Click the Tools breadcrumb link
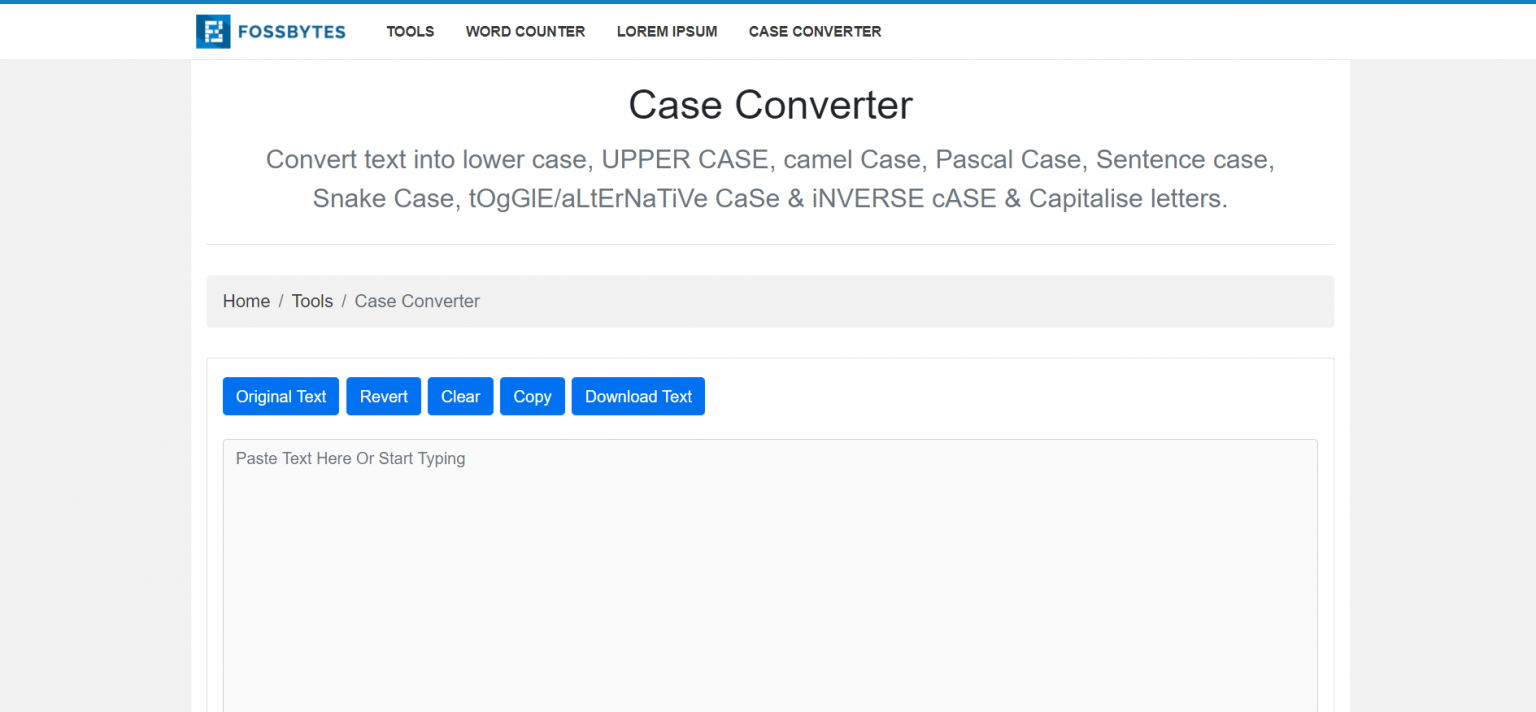Screen dimensions: 1536x712 pyautogui.click(x=312, y=301)
